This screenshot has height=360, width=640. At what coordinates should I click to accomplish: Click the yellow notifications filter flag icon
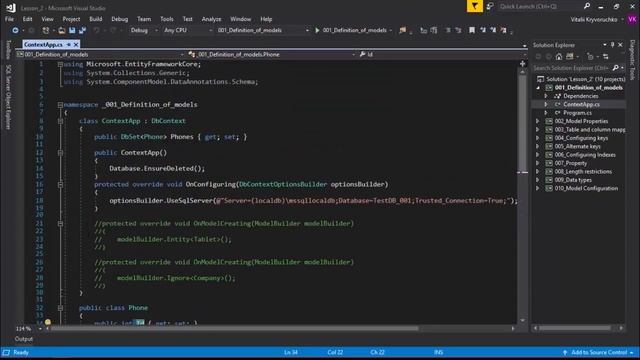[x=474, y=6]
